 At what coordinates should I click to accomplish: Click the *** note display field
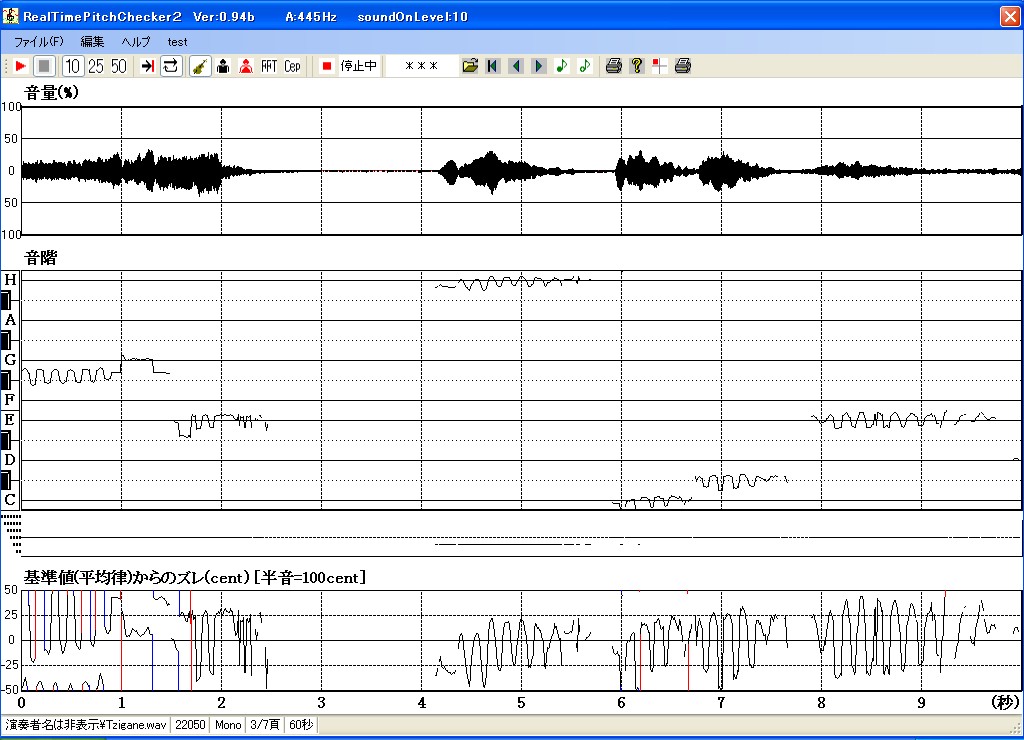pyautogui.click(x=421, y=66)
